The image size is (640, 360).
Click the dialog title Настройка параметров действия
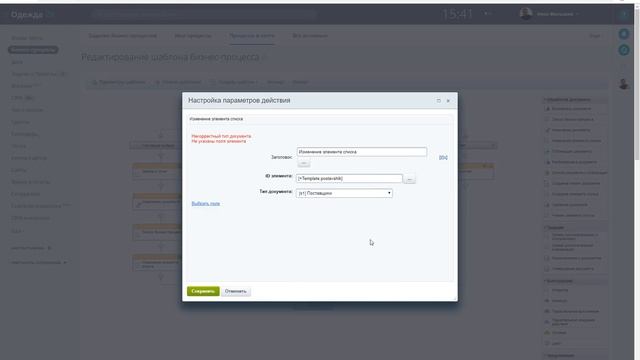(x=239, y=100)
